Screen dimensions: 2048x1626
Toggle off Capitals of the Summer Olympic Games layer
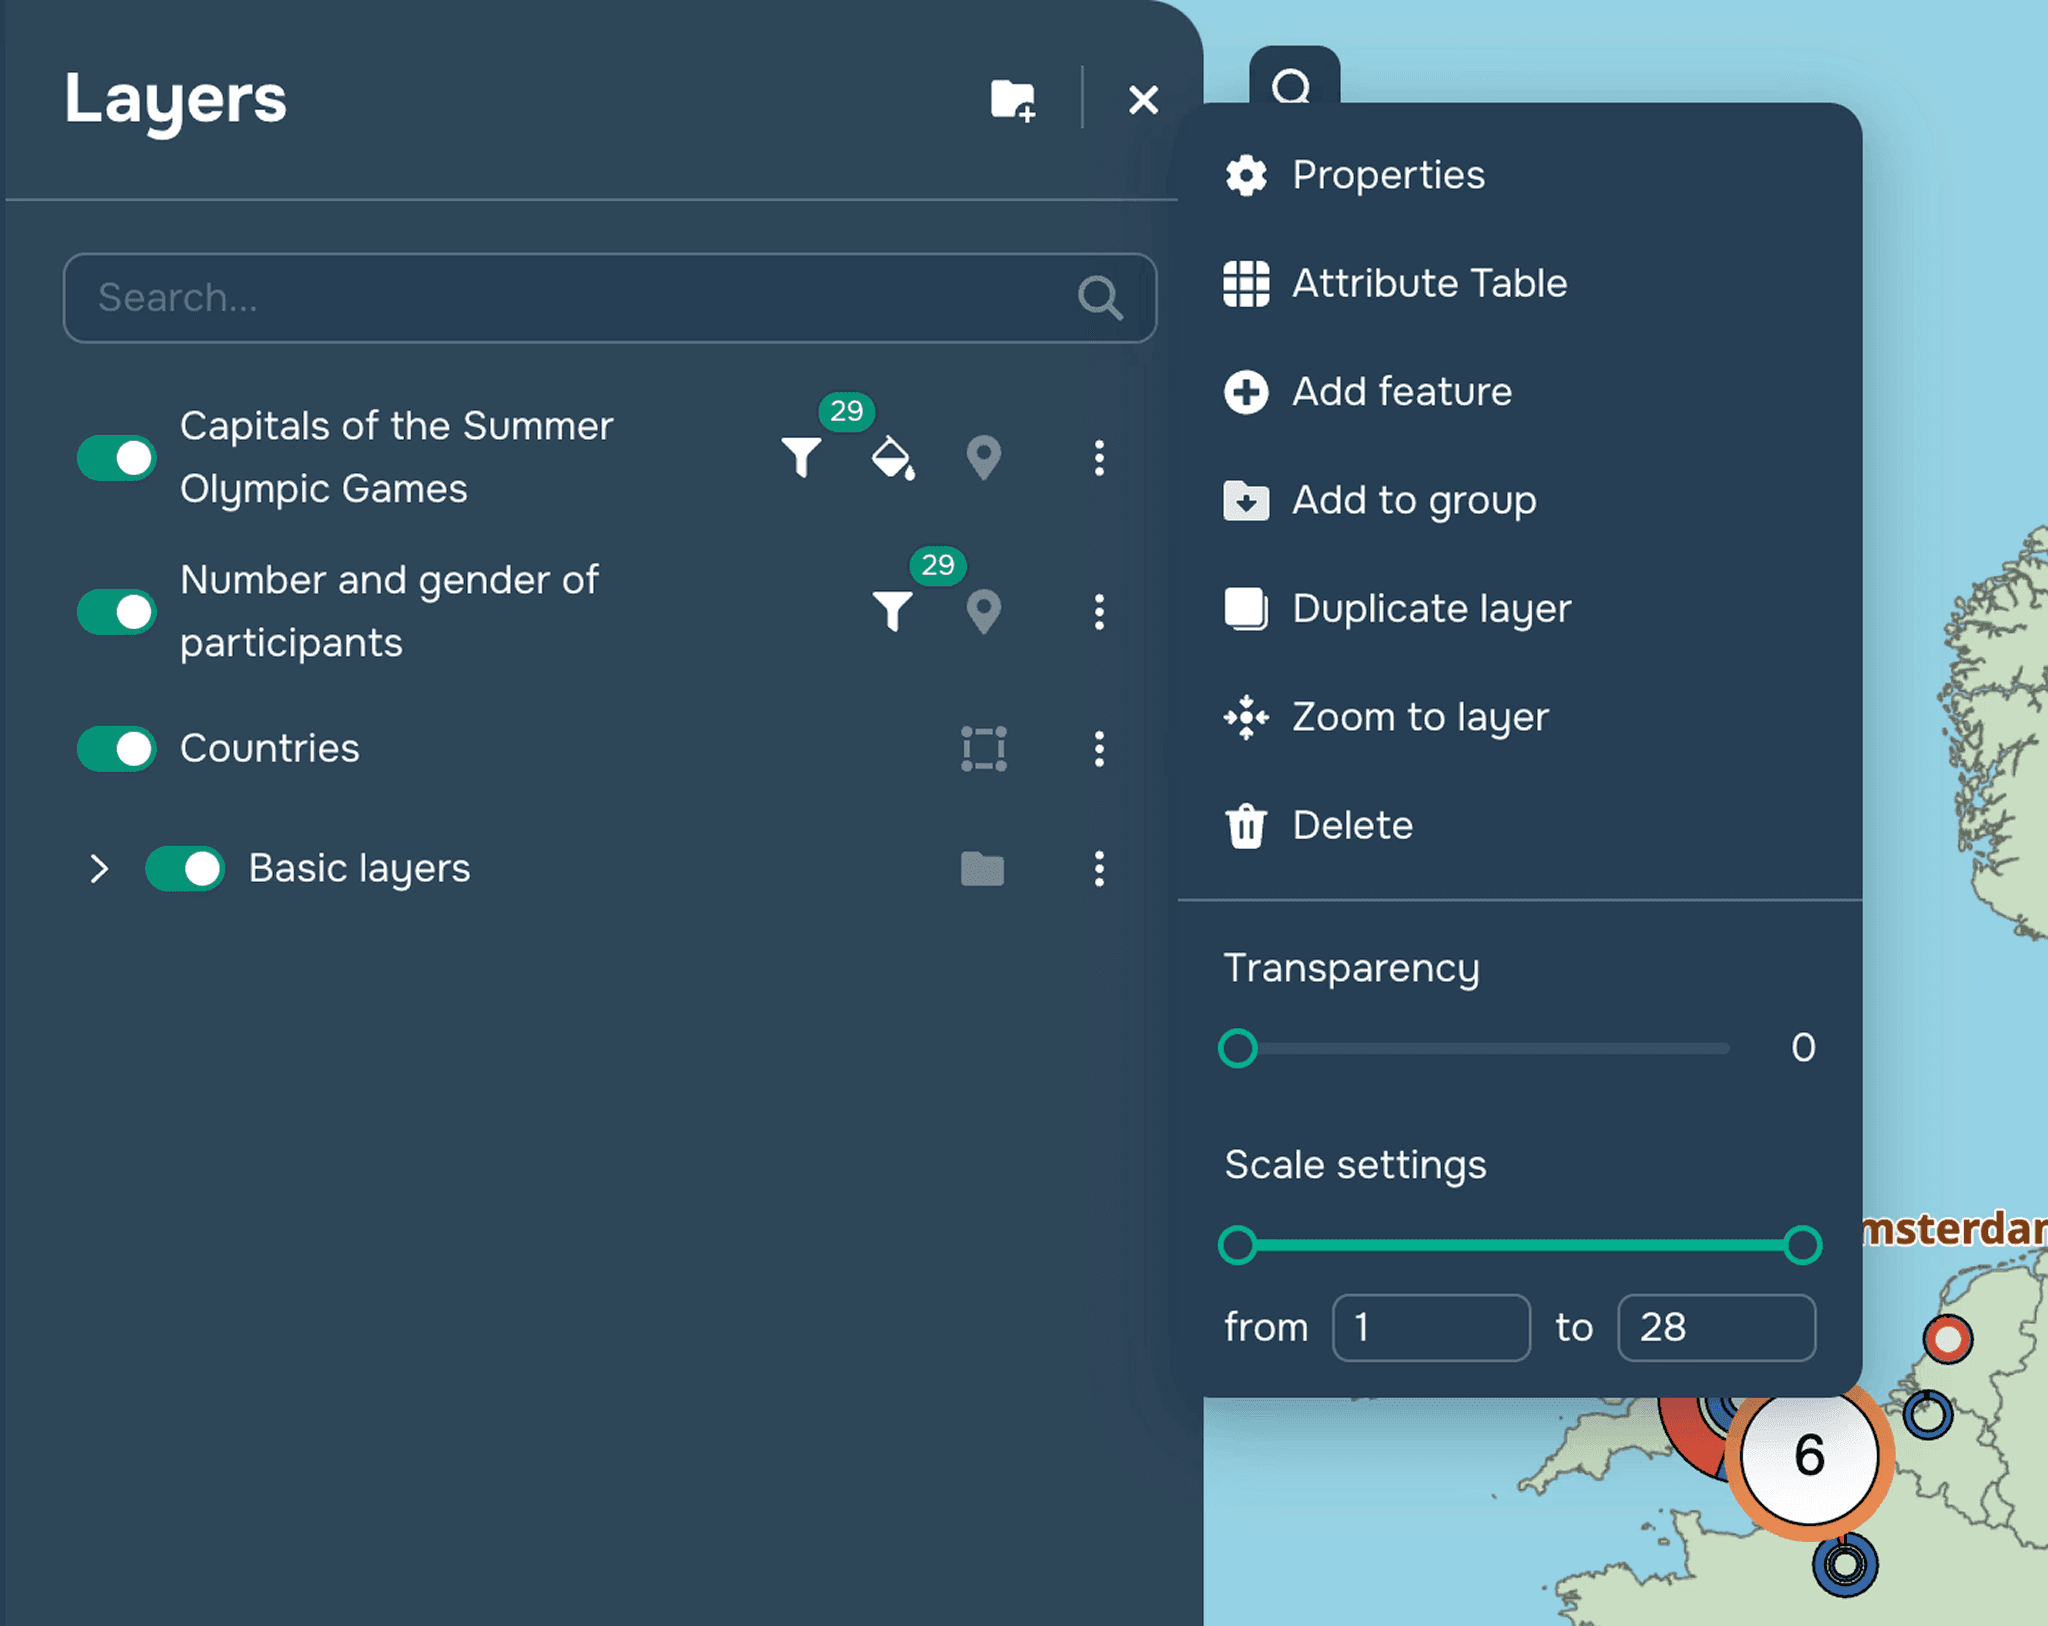(x=117, y=458)
